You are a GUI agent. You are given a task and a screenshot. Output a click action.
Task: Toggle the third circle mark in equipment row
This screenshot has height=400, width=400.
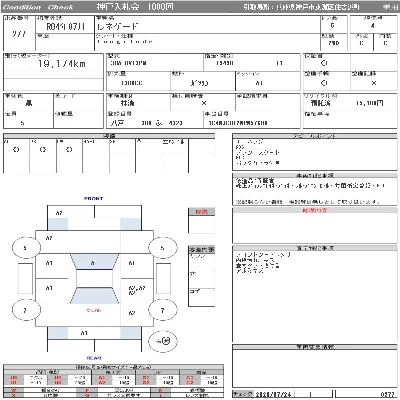pyautogui.click(x=69, y=150)
